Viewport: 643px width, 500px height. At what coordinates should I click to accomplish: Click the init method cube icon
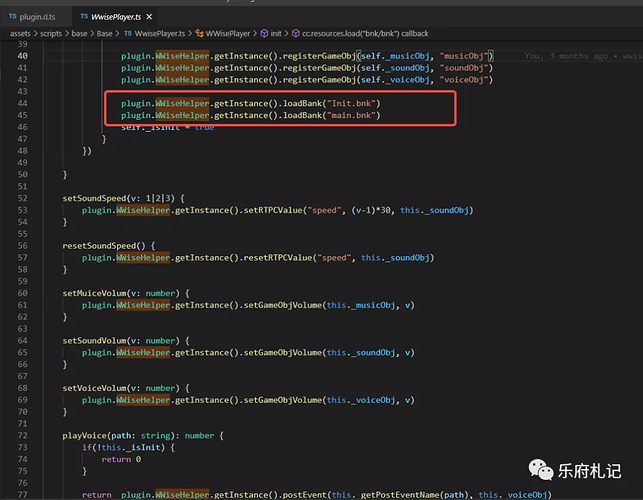264,34
